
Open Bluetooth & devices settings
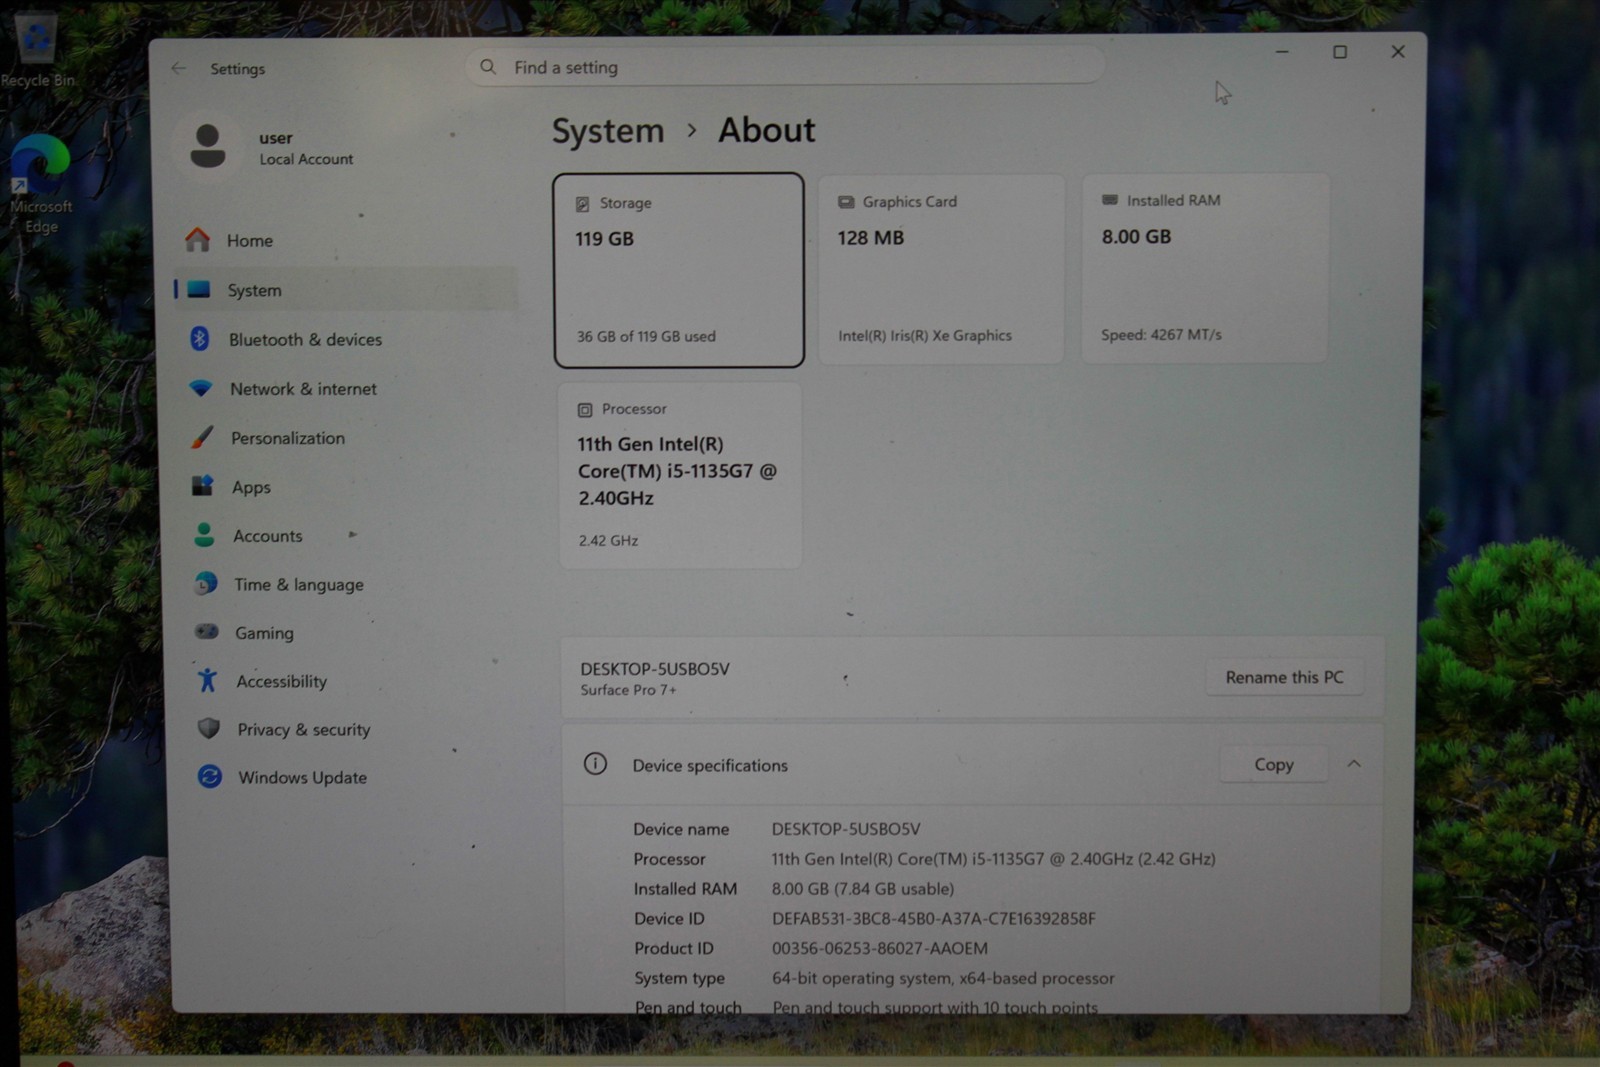pyautogui.click(x=345, y=339)
